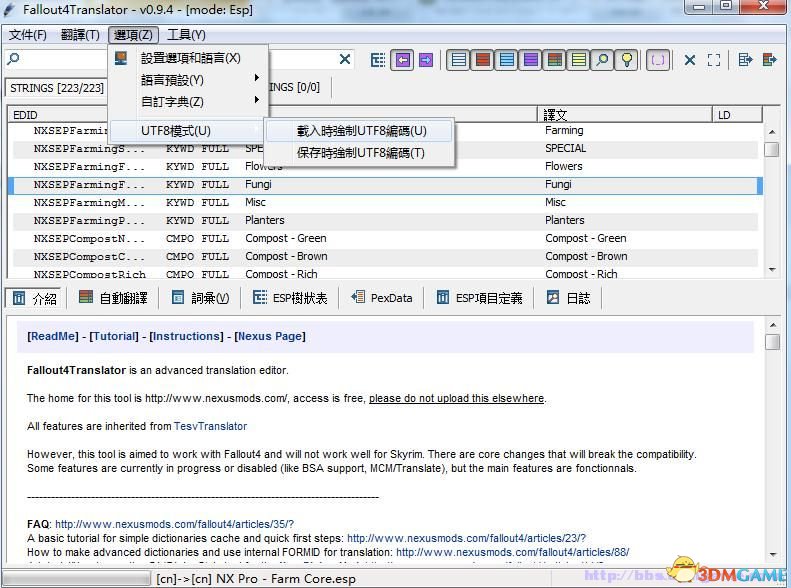Open the articles/88 dictionaries link
This screenshot has width=791, height=588.
tap(513, 552)
